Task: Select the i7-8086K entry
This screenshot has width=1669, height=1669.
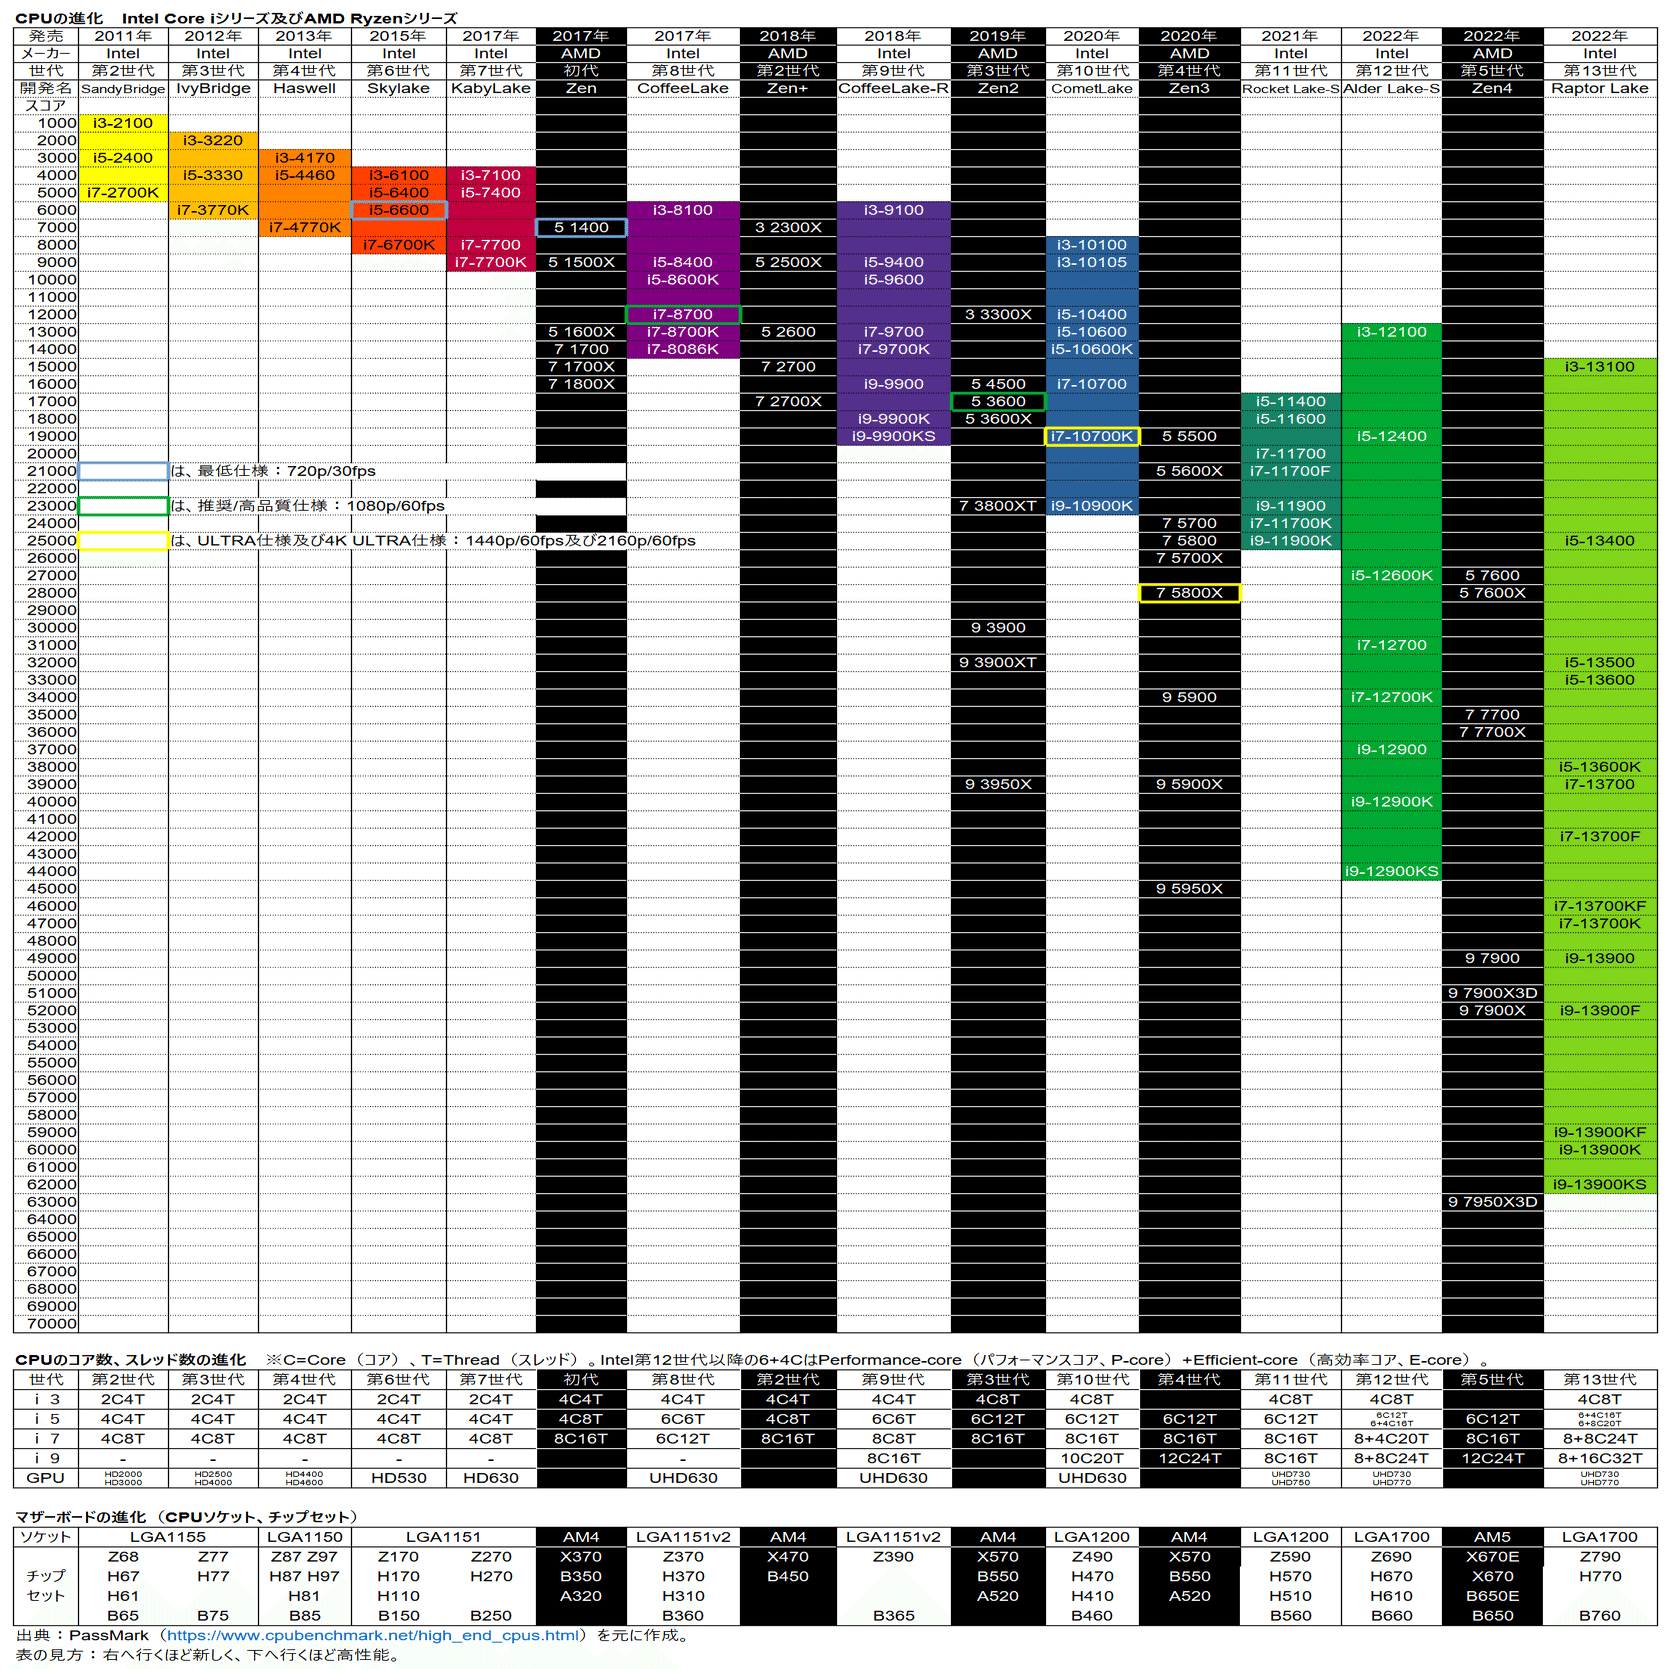Action: [683, 349]
